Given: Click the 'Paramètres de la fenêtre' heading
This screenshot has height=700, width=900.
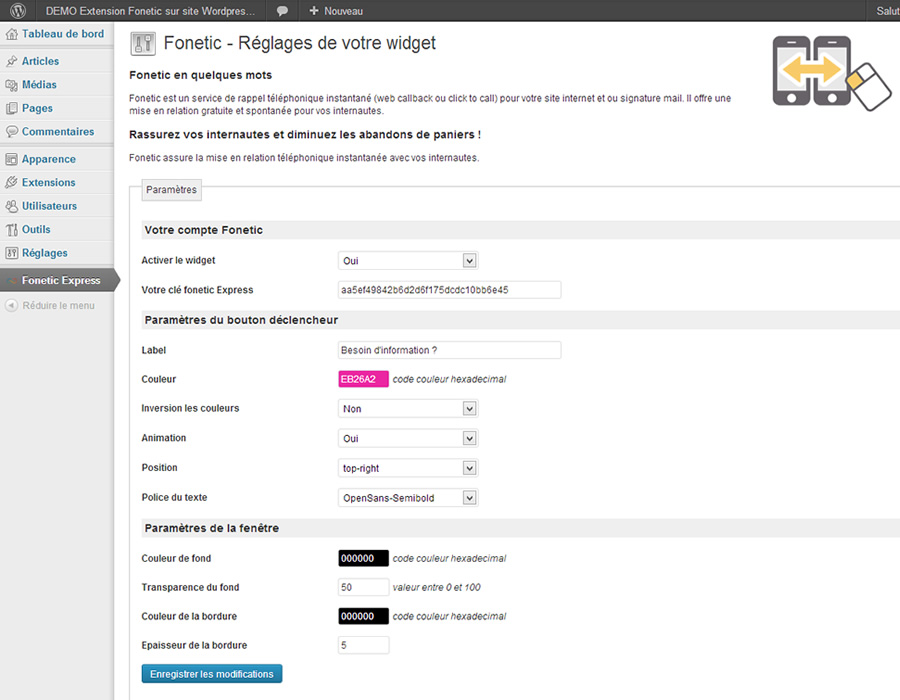Looking at the screenshot, I should pyautogui.click(x=212, y=528).
